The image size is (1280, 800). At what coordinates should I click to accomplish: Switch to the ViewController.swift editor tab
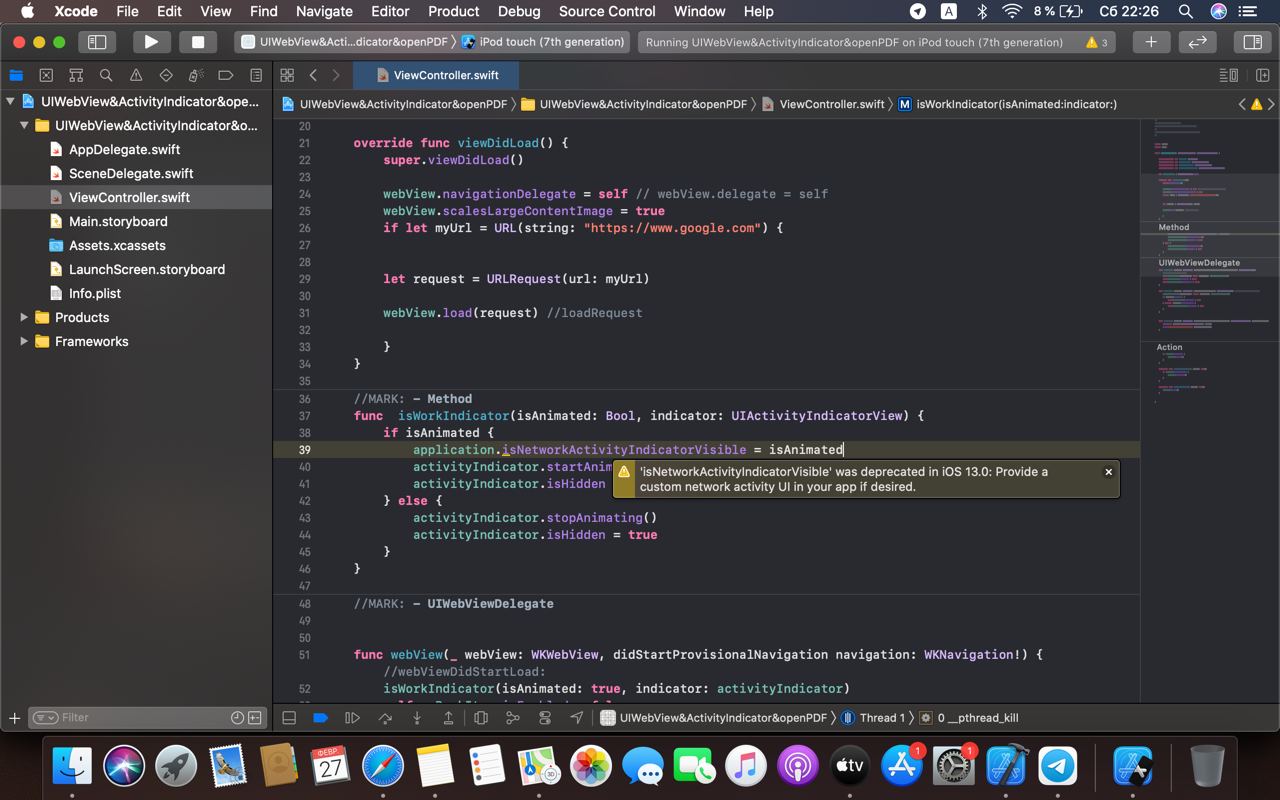point(445,75)
